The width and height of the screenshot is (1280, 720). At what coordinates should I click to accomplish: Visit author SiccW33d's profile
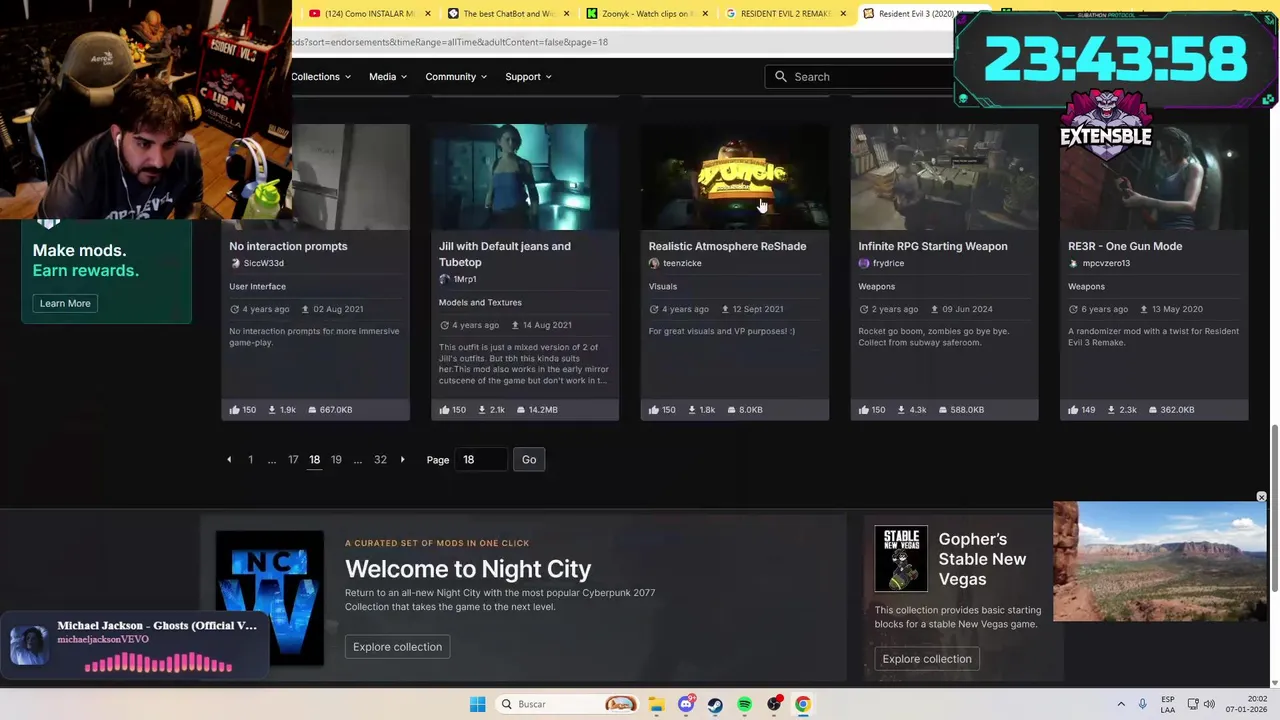263,263
